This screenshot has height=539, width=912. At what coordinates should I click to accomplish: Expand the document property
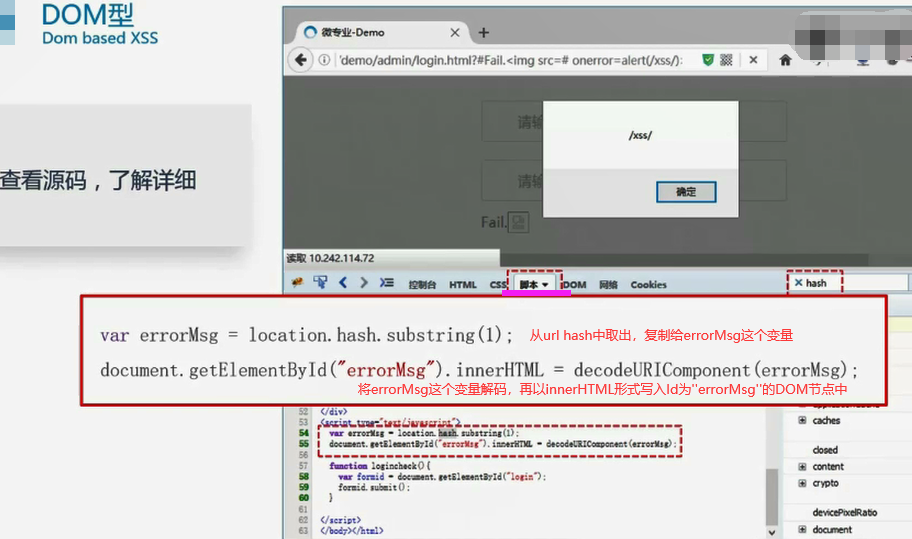tap(802, 529)
